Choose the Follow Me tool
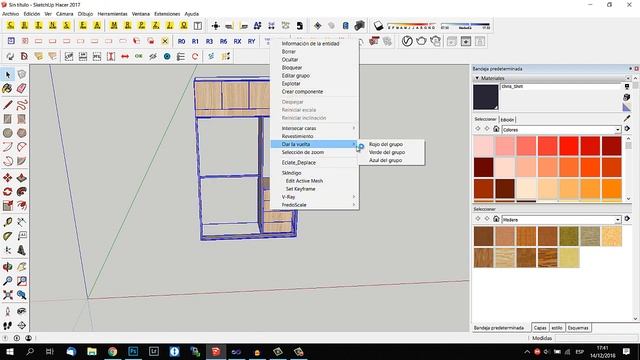 coord(22,191)
